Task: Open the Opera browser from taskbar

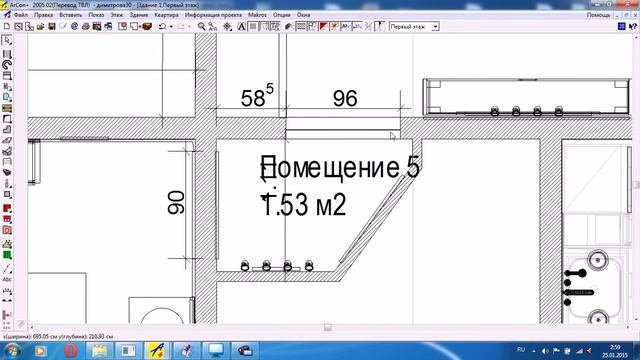Action: point(71,351)
